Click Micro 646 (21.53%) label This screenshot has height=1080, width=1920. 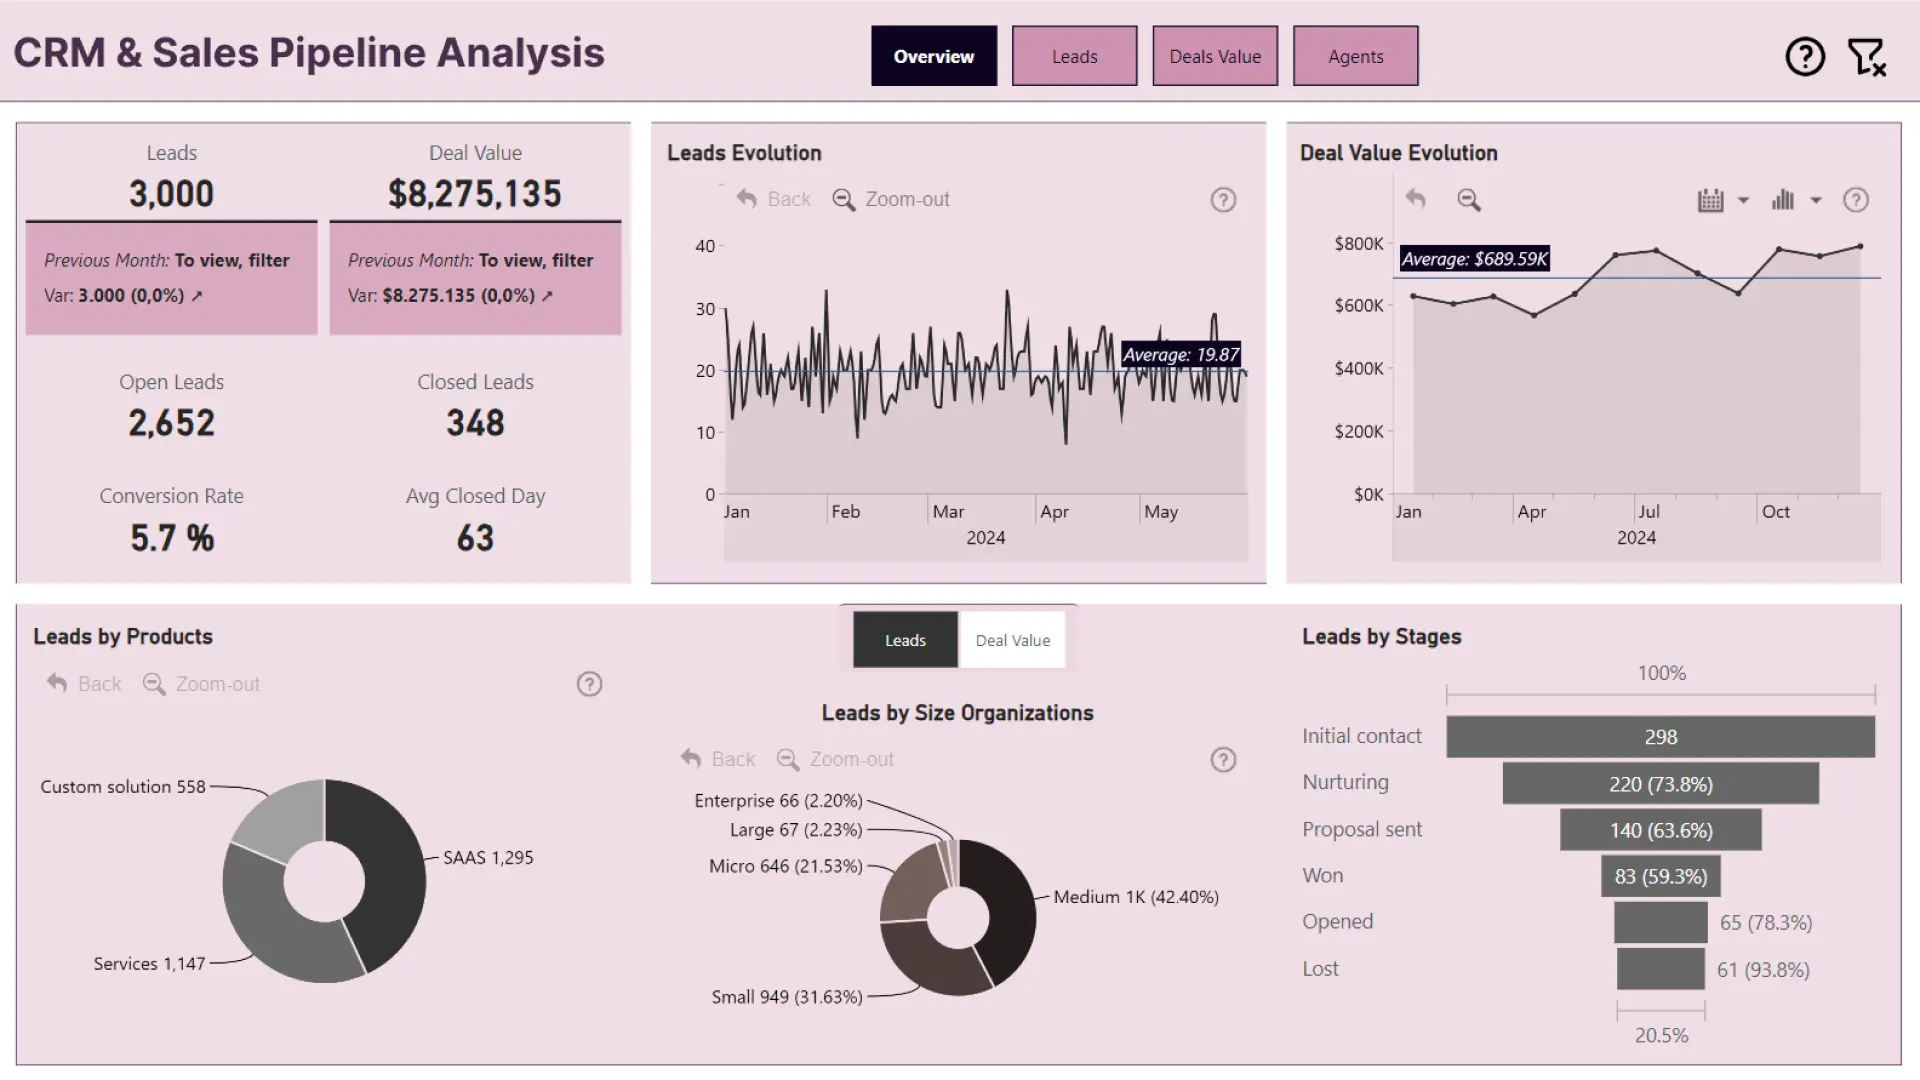[786, 866]
